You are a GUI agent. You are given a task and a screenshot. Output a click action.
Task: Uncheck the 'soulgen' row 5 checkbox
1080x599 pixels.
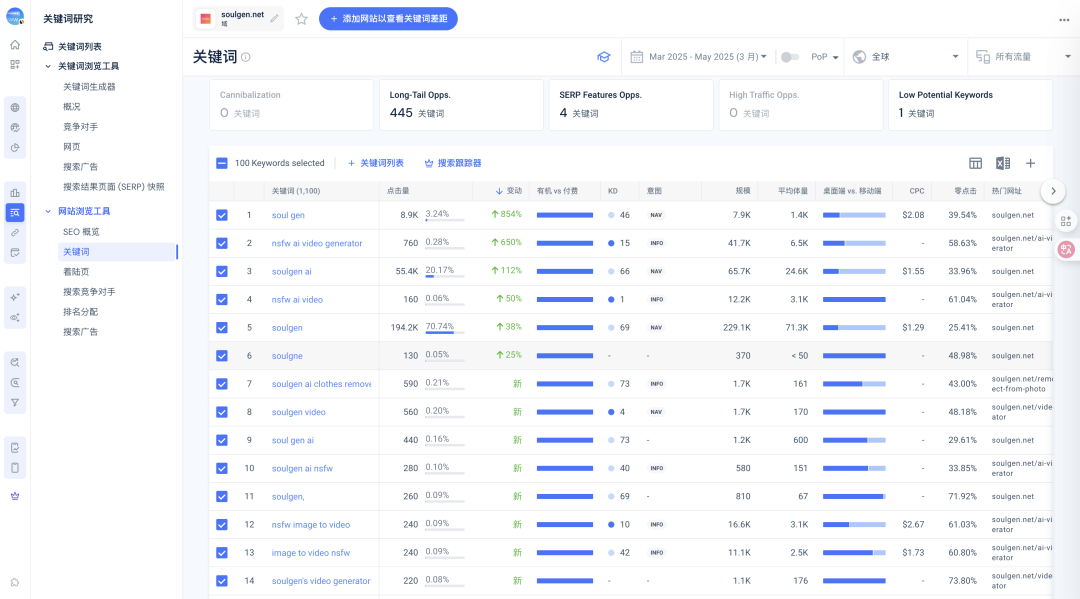(x=222, y=328)
